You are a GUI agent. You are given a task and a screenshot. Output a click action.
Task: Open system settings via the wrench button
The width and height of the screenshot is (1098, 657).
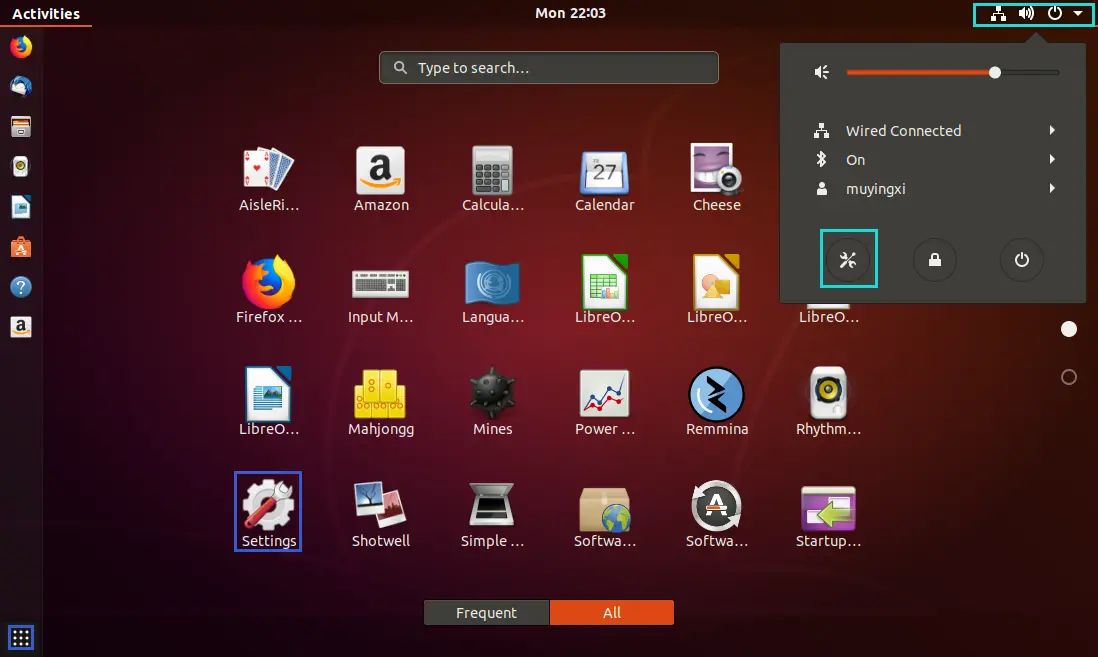coord(848,259)
